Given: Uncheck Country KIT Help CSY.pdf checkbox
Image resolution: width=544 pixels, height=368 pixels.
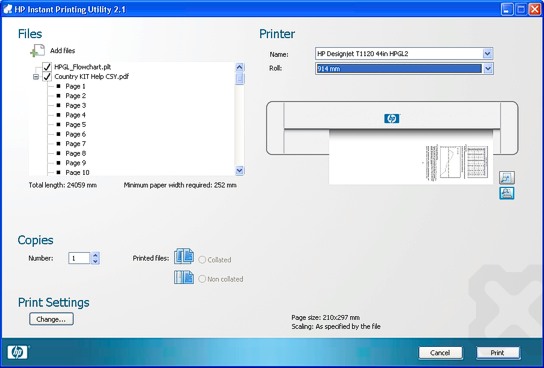Looking at the screenshot, I should click(x=47, y=76).
